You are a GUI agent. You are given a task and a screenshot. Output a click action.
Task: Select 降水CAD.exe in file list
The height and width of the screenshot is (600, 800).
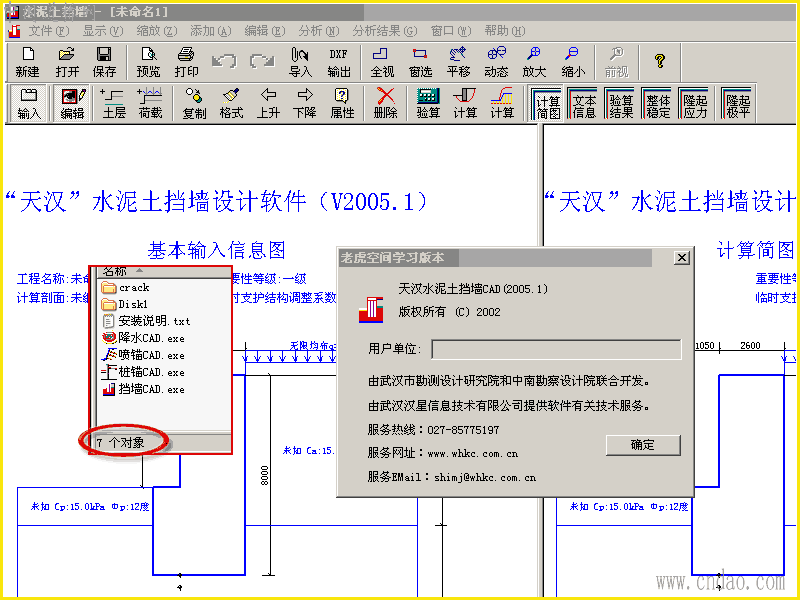[x=143, y=338]
